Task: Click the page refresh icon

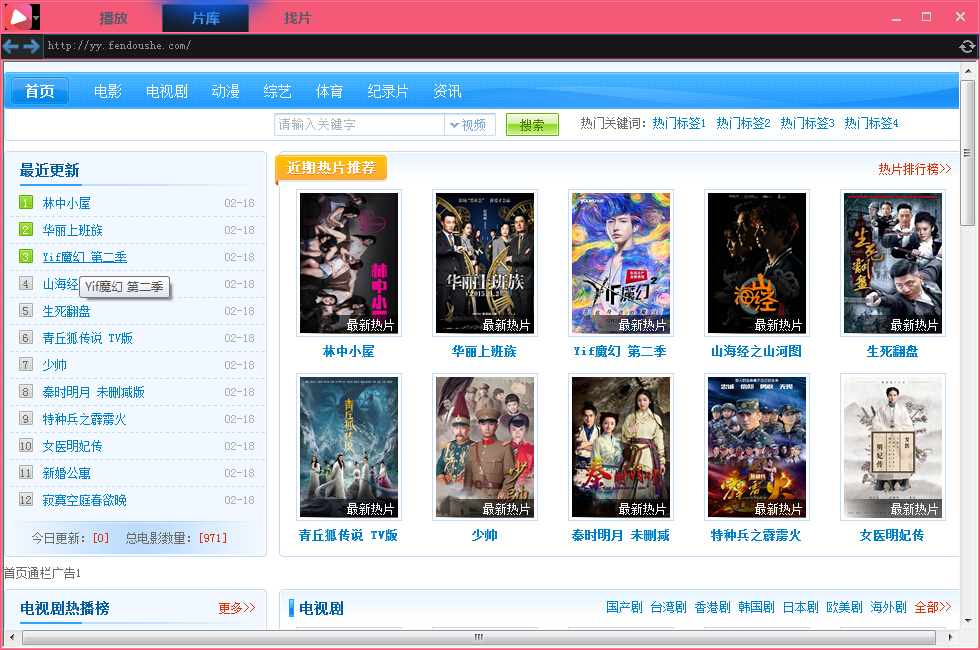Action: click(966, 46)
